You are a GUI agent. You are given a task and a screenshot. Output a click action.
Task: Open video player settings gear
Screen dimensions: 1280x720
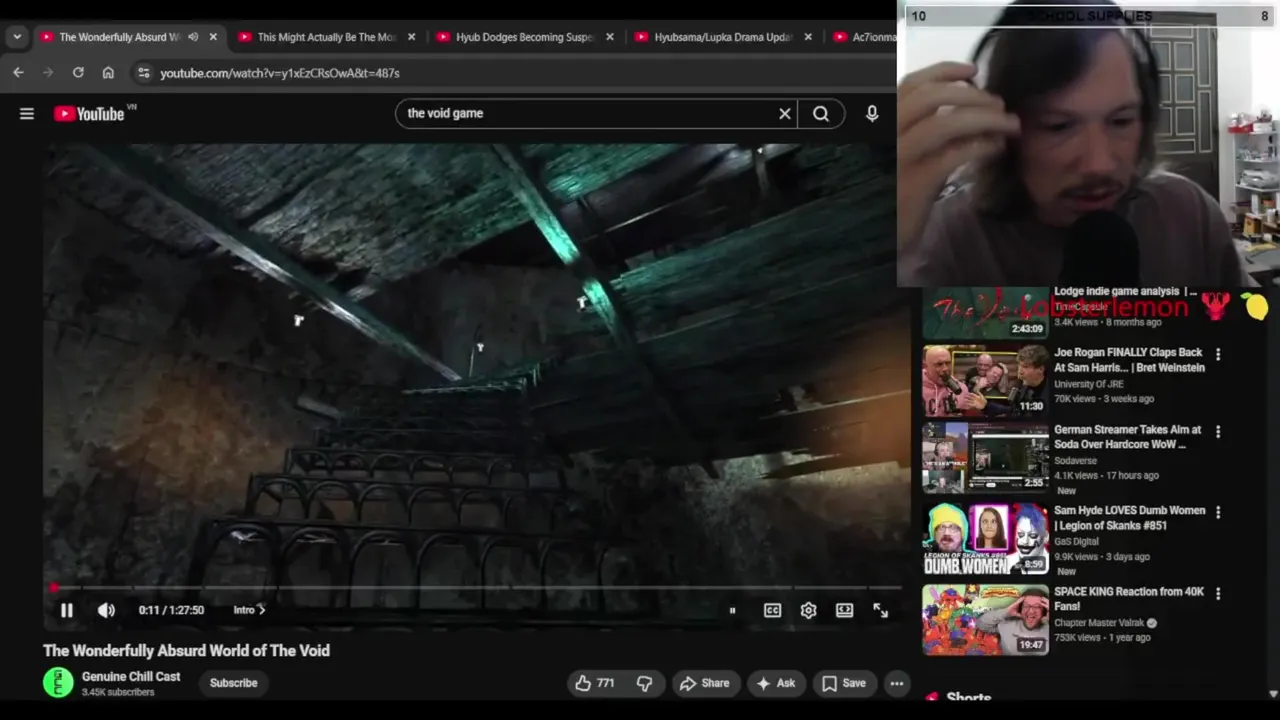click(808, 610)
